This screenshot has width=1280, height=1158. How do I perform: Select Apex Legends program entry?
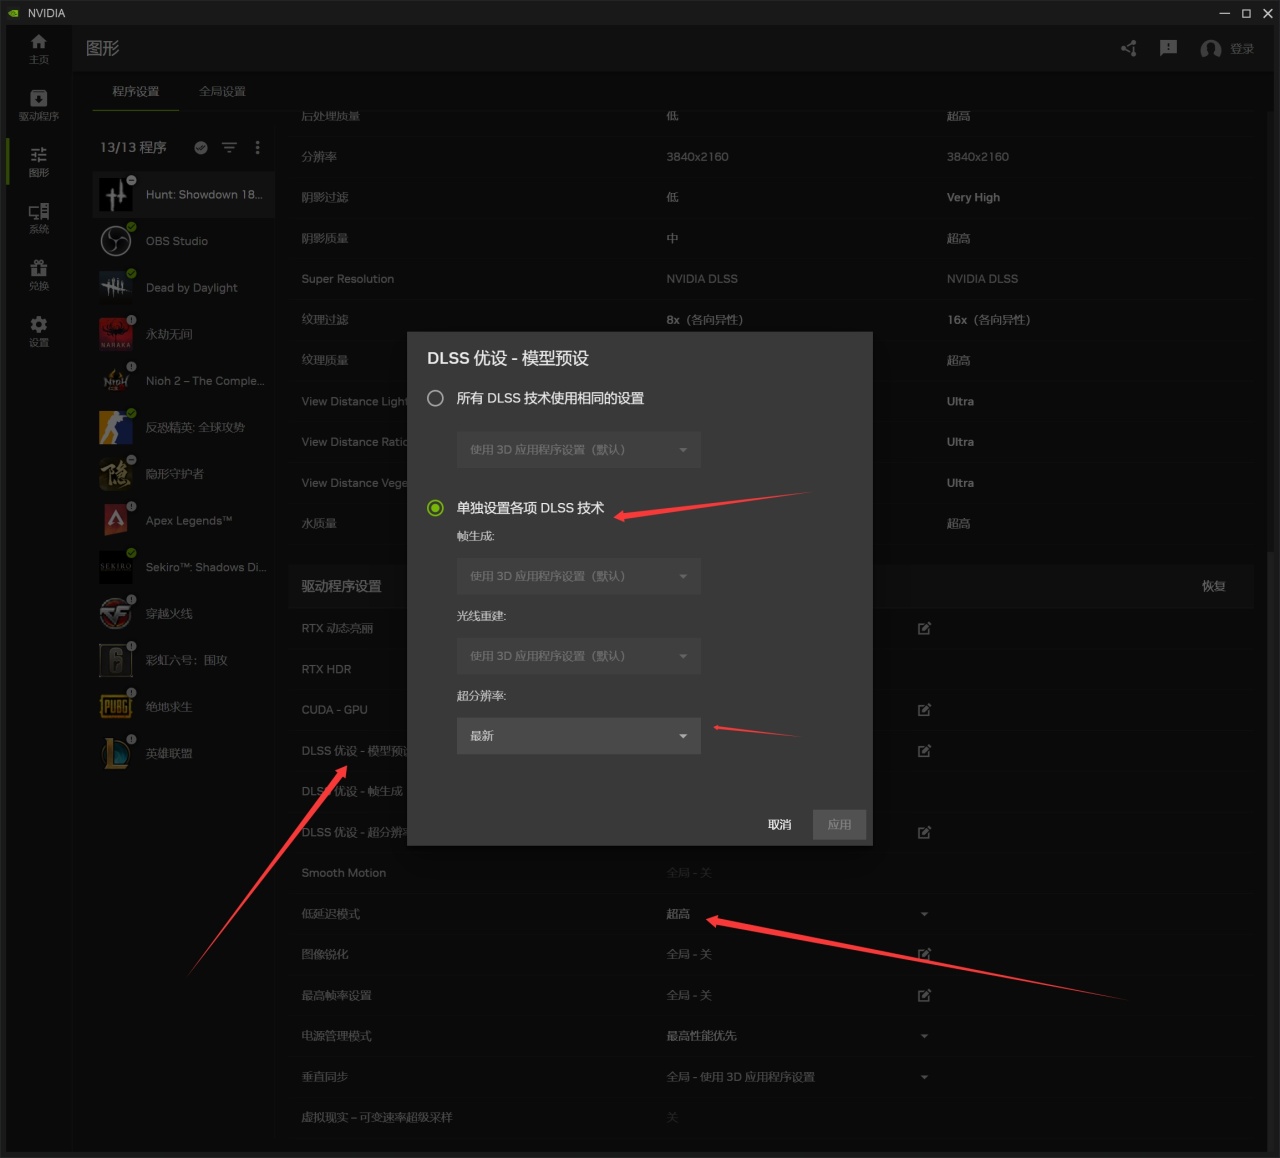click(184, 520)
